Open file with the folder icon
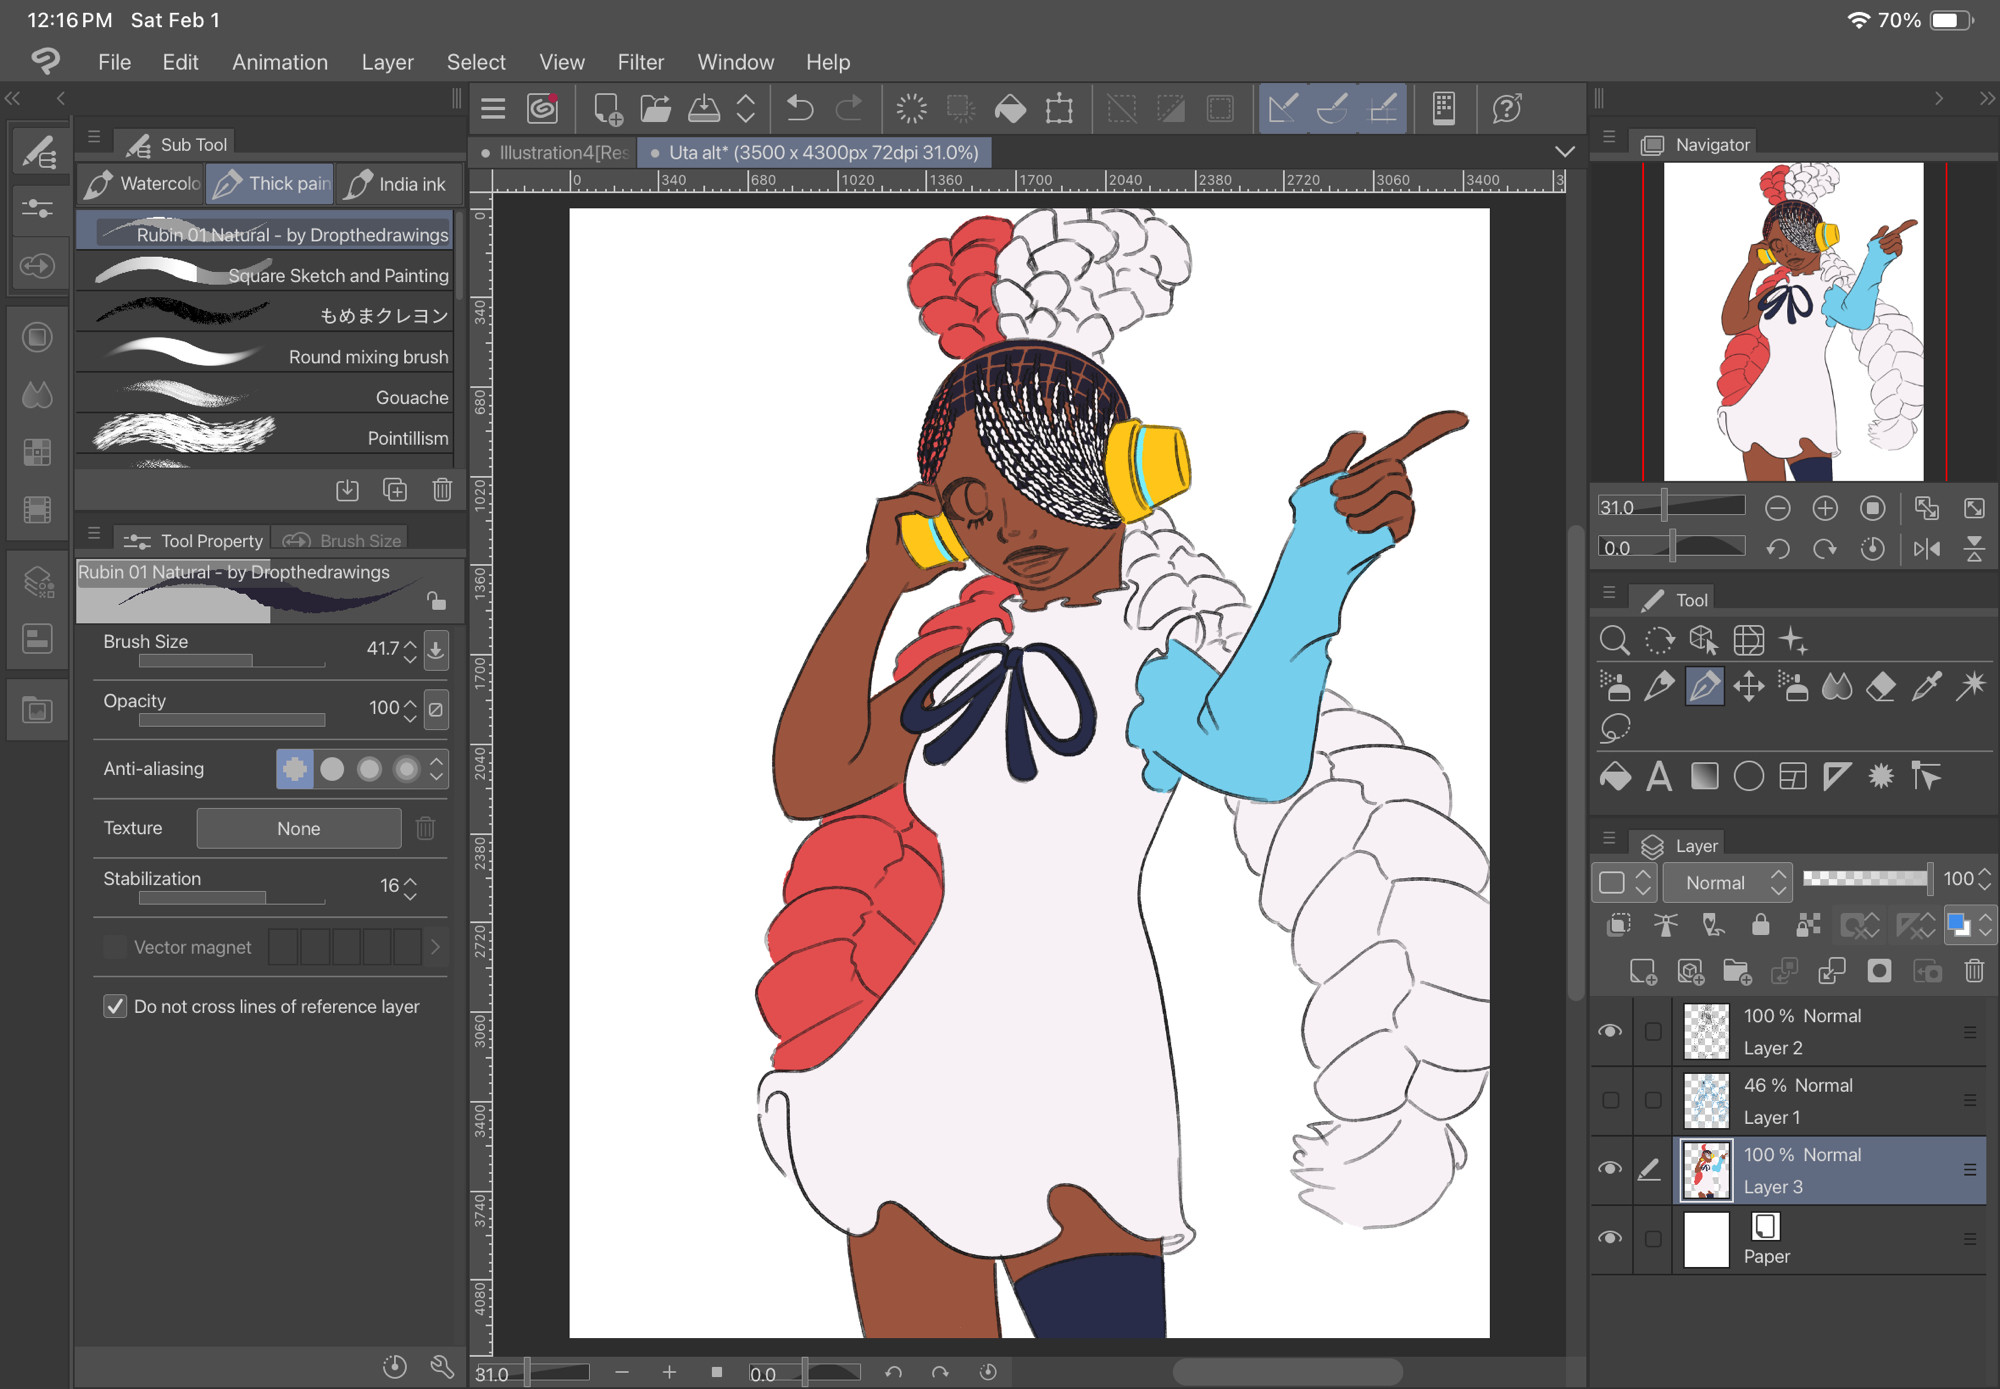Image resolution: width=2000 pixels, height=1389 pixels. [656, 108]
